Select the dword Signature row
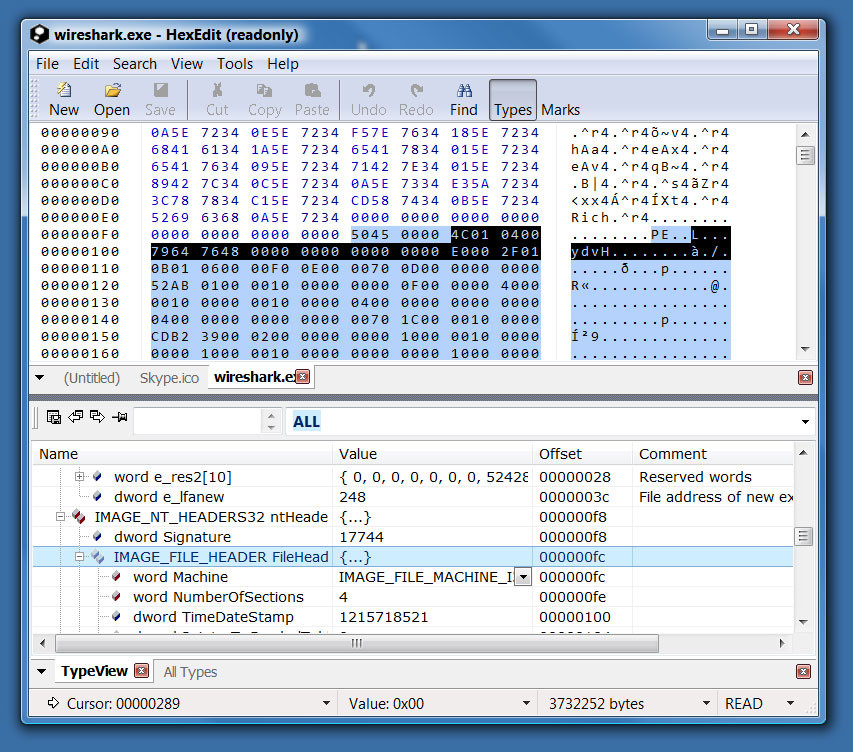This screenshot has height=752, width=853. click(x=413, y=537)
